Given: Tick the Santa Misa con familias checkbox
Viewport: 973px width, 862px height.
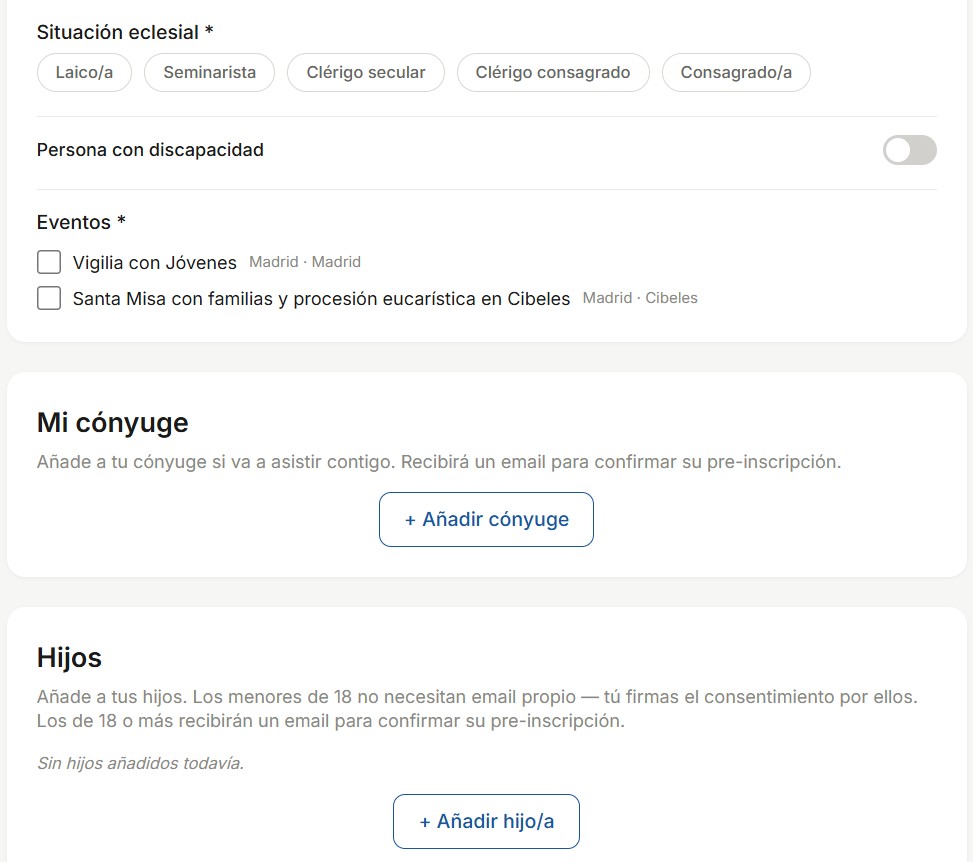Looking at the screenshot, I should [x=49, y=298].
